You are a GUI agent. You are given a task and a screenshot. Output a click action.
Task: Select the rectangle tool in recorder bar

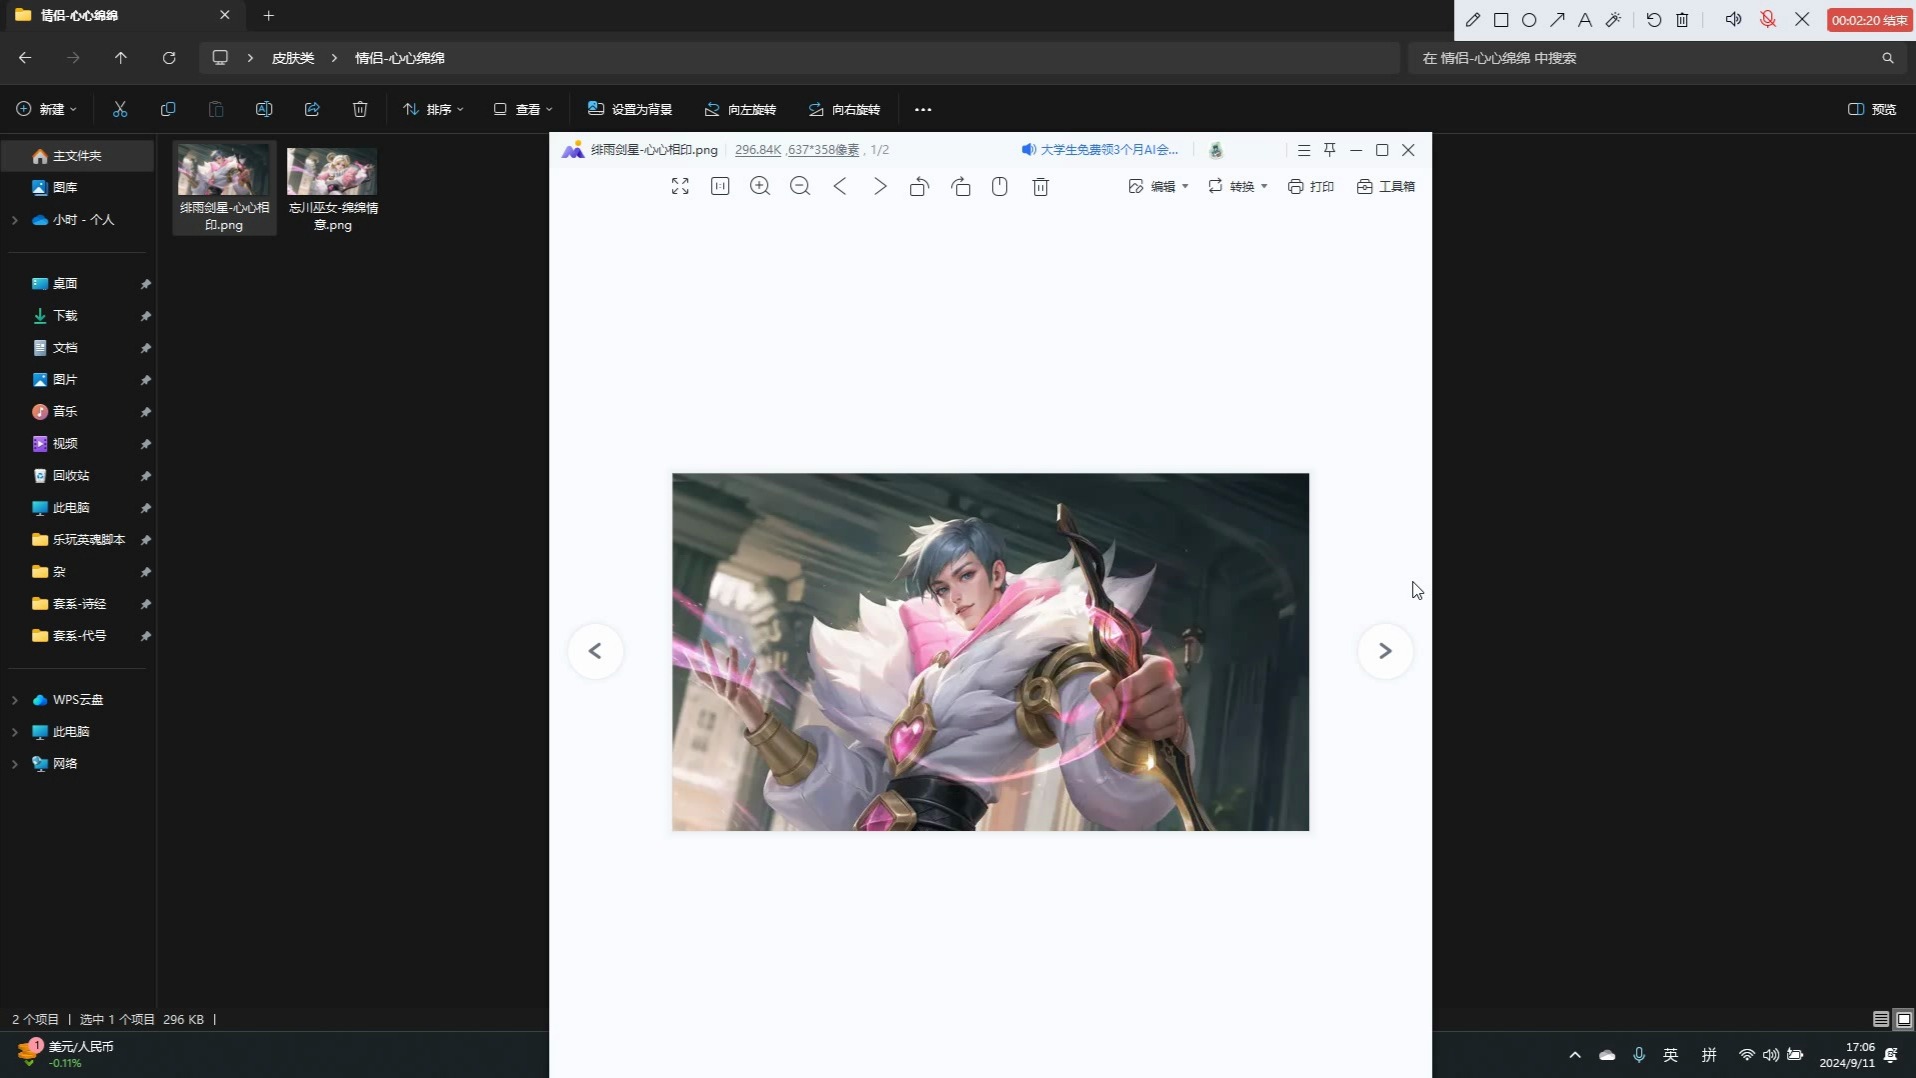tap(1501, 19)
